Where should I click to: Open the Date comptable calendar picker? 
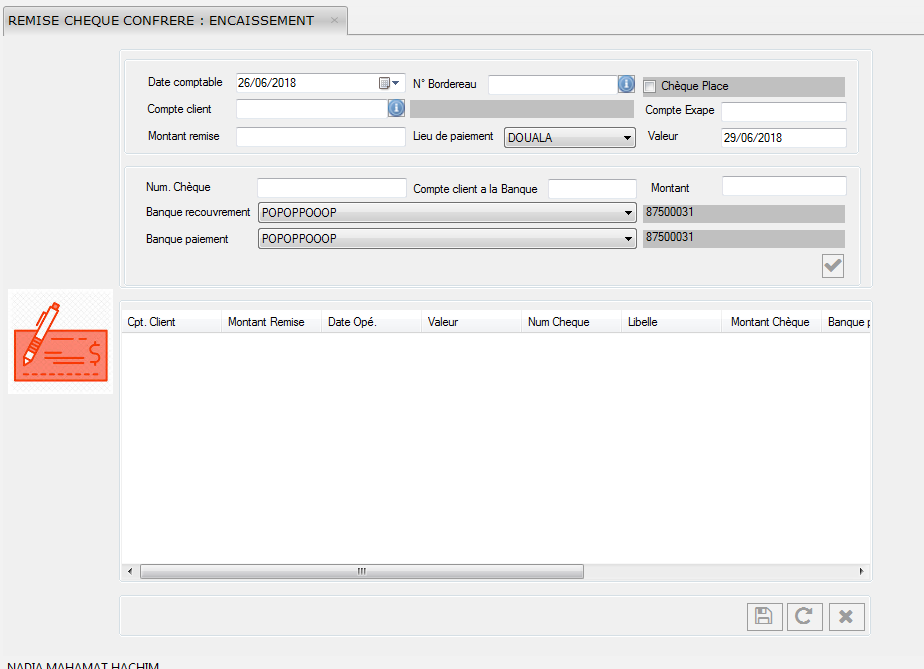(x=389, y=83)
